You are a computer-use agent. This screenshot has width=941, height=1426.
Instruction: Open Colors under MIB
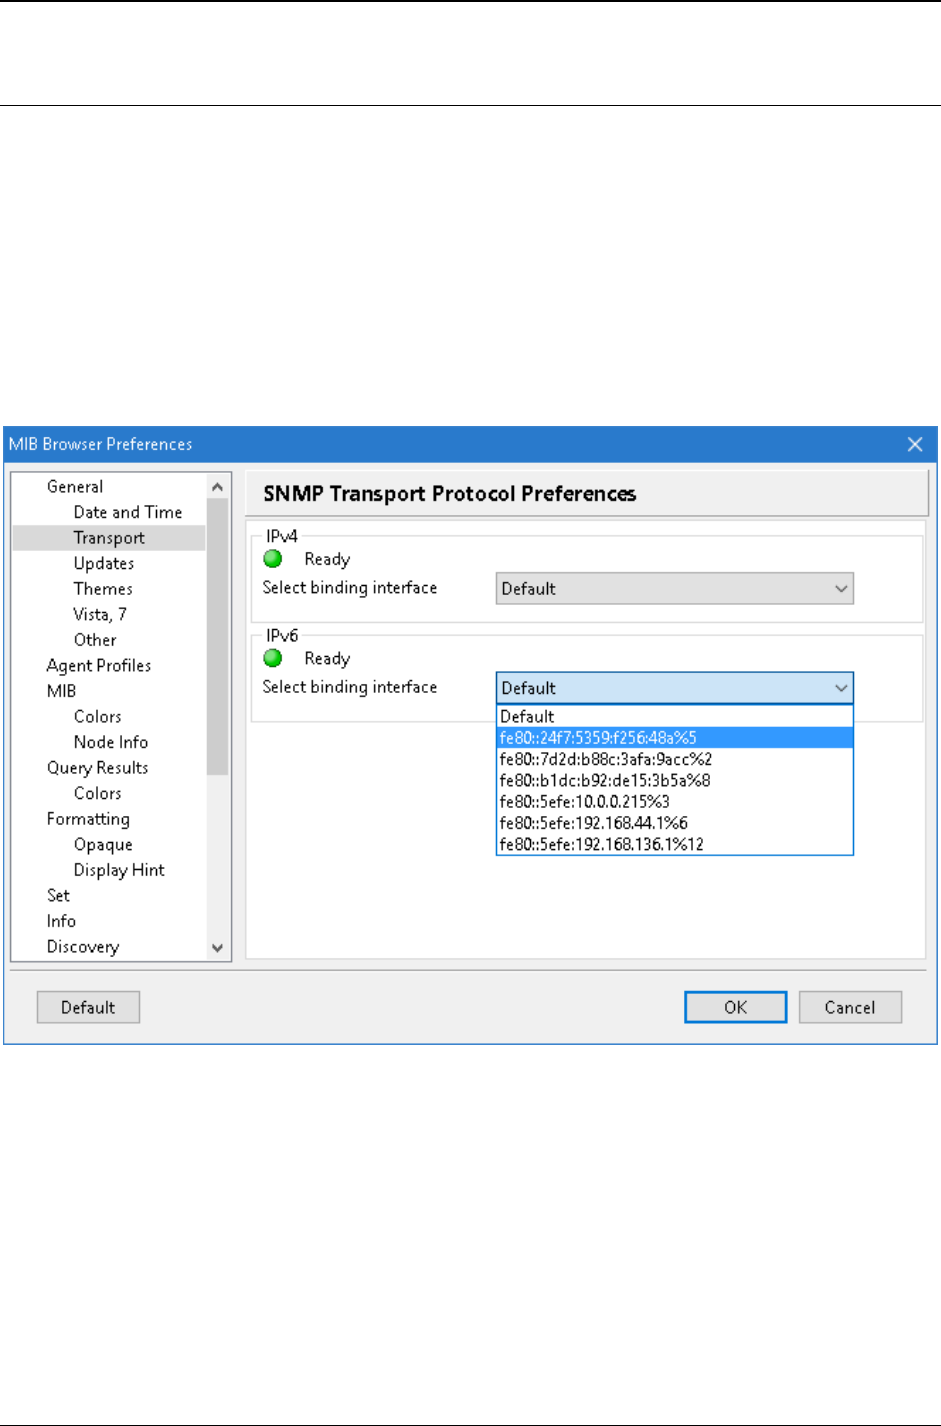coord(98,717)
